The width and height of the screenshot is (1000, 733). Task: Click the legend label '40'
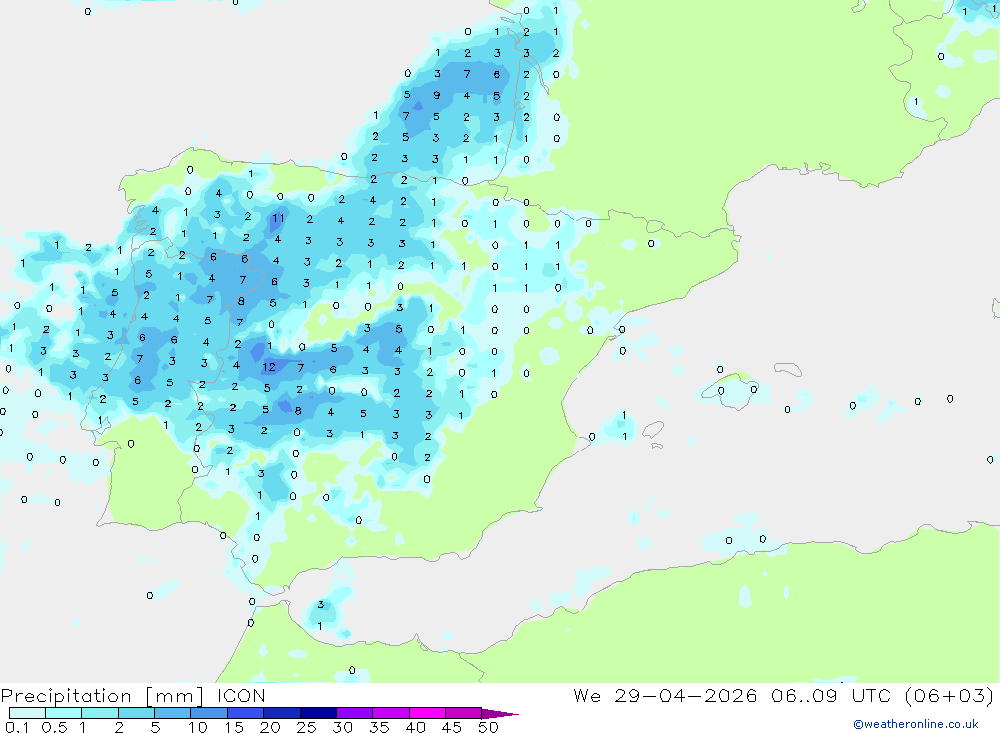pyautogui.click(x=415, y=727)
